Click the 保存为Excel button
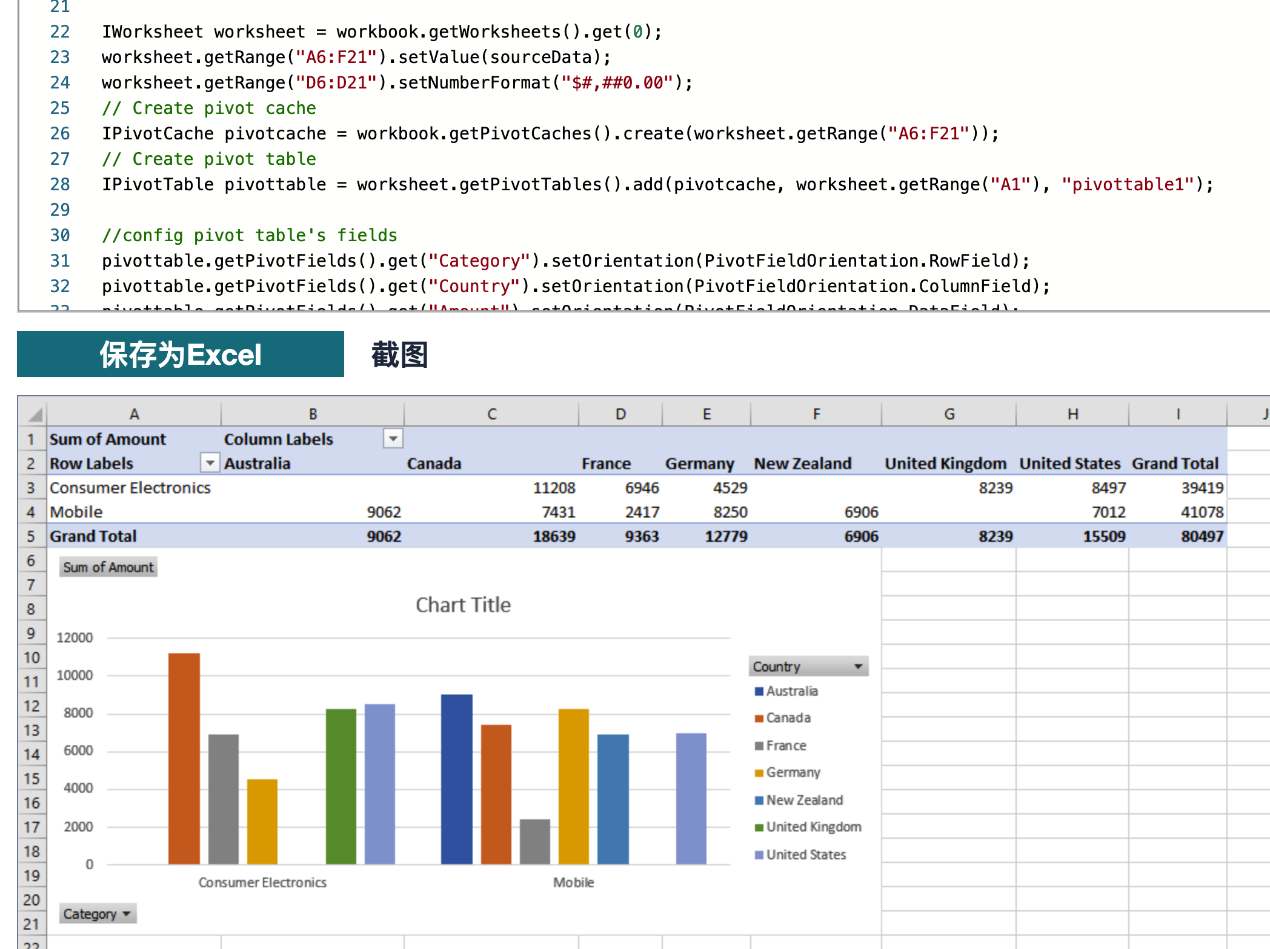 tap(180, 354)
